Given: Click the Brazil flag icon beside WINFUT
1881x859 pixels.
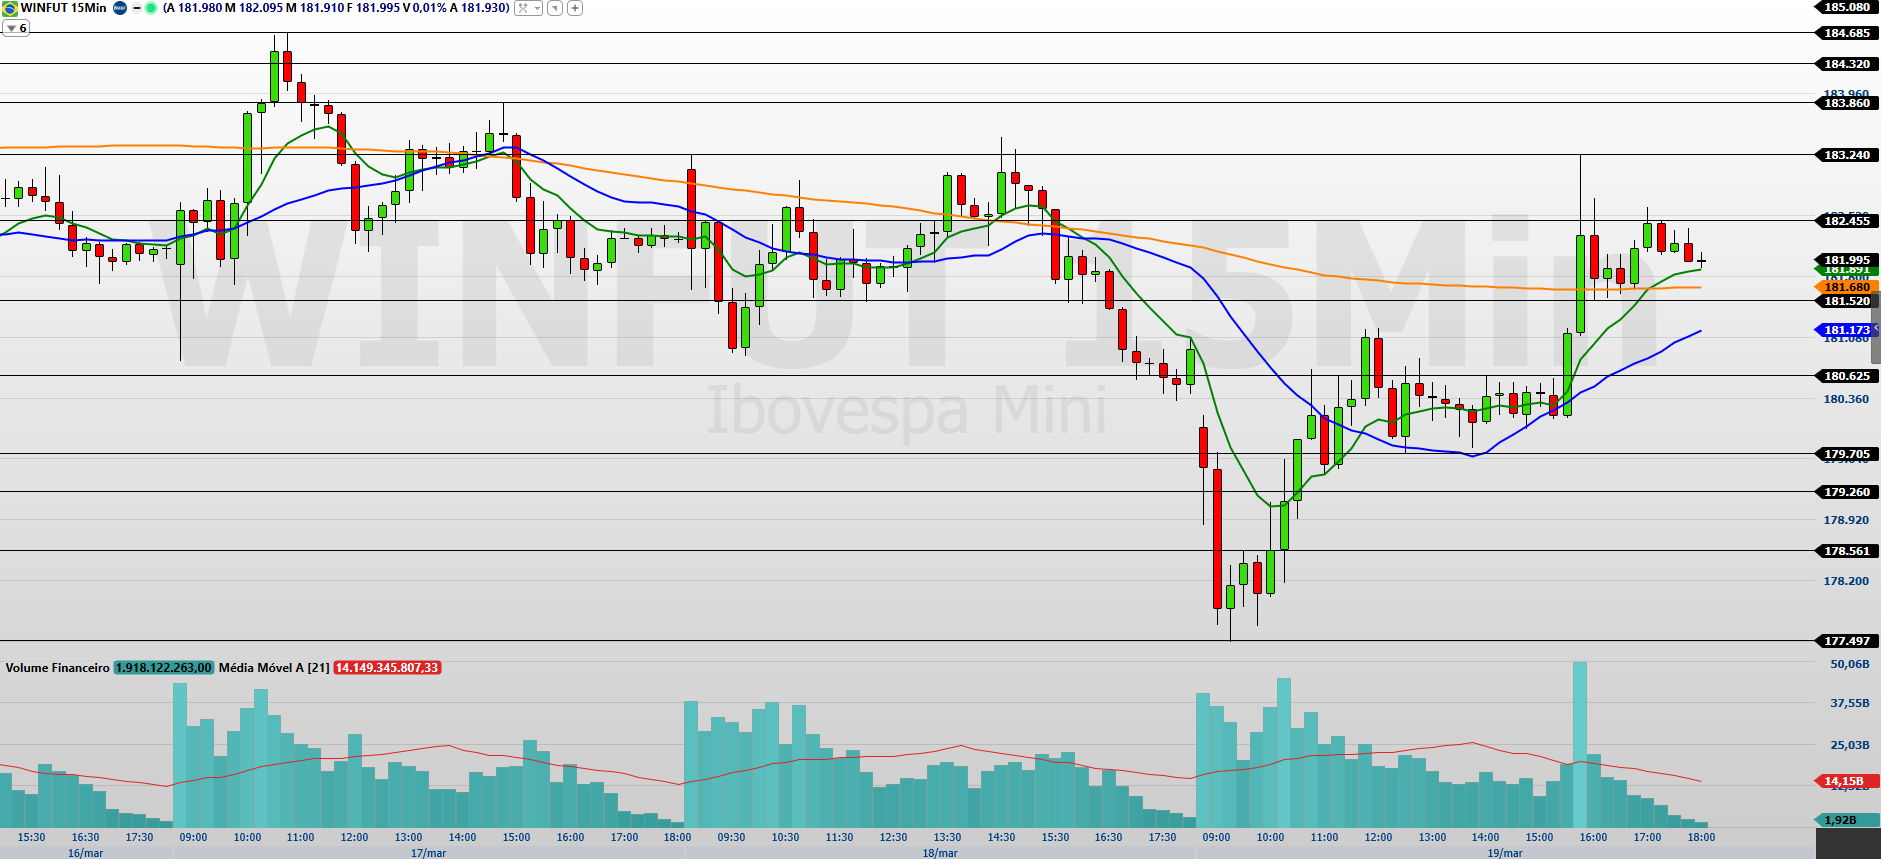Looking at the screenshot, I should 10,8.
